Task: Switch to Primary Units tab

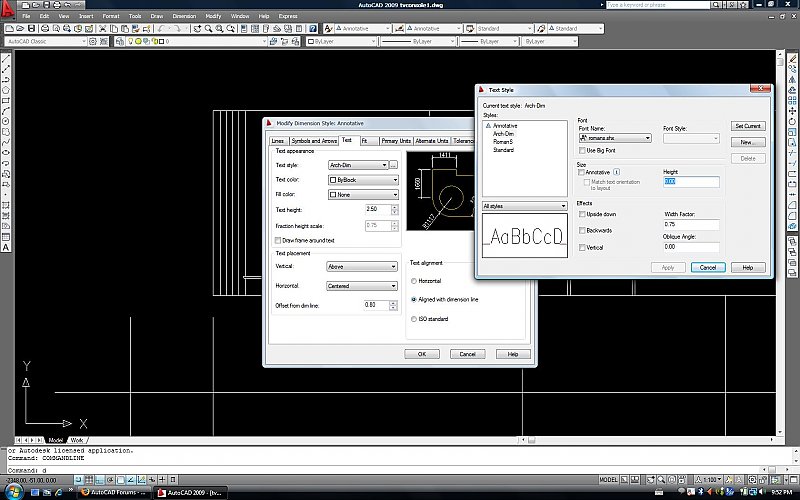Action: (x=396, y=141)
